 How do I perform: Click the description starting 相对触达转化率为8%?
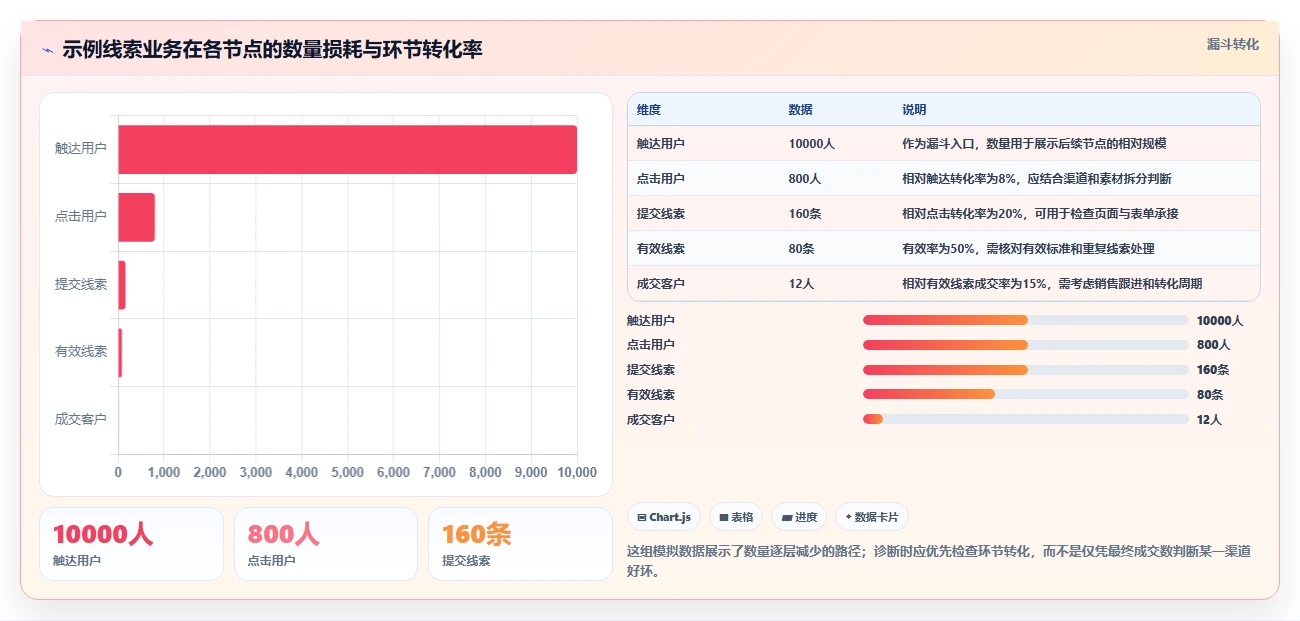tap(1036, 179)
